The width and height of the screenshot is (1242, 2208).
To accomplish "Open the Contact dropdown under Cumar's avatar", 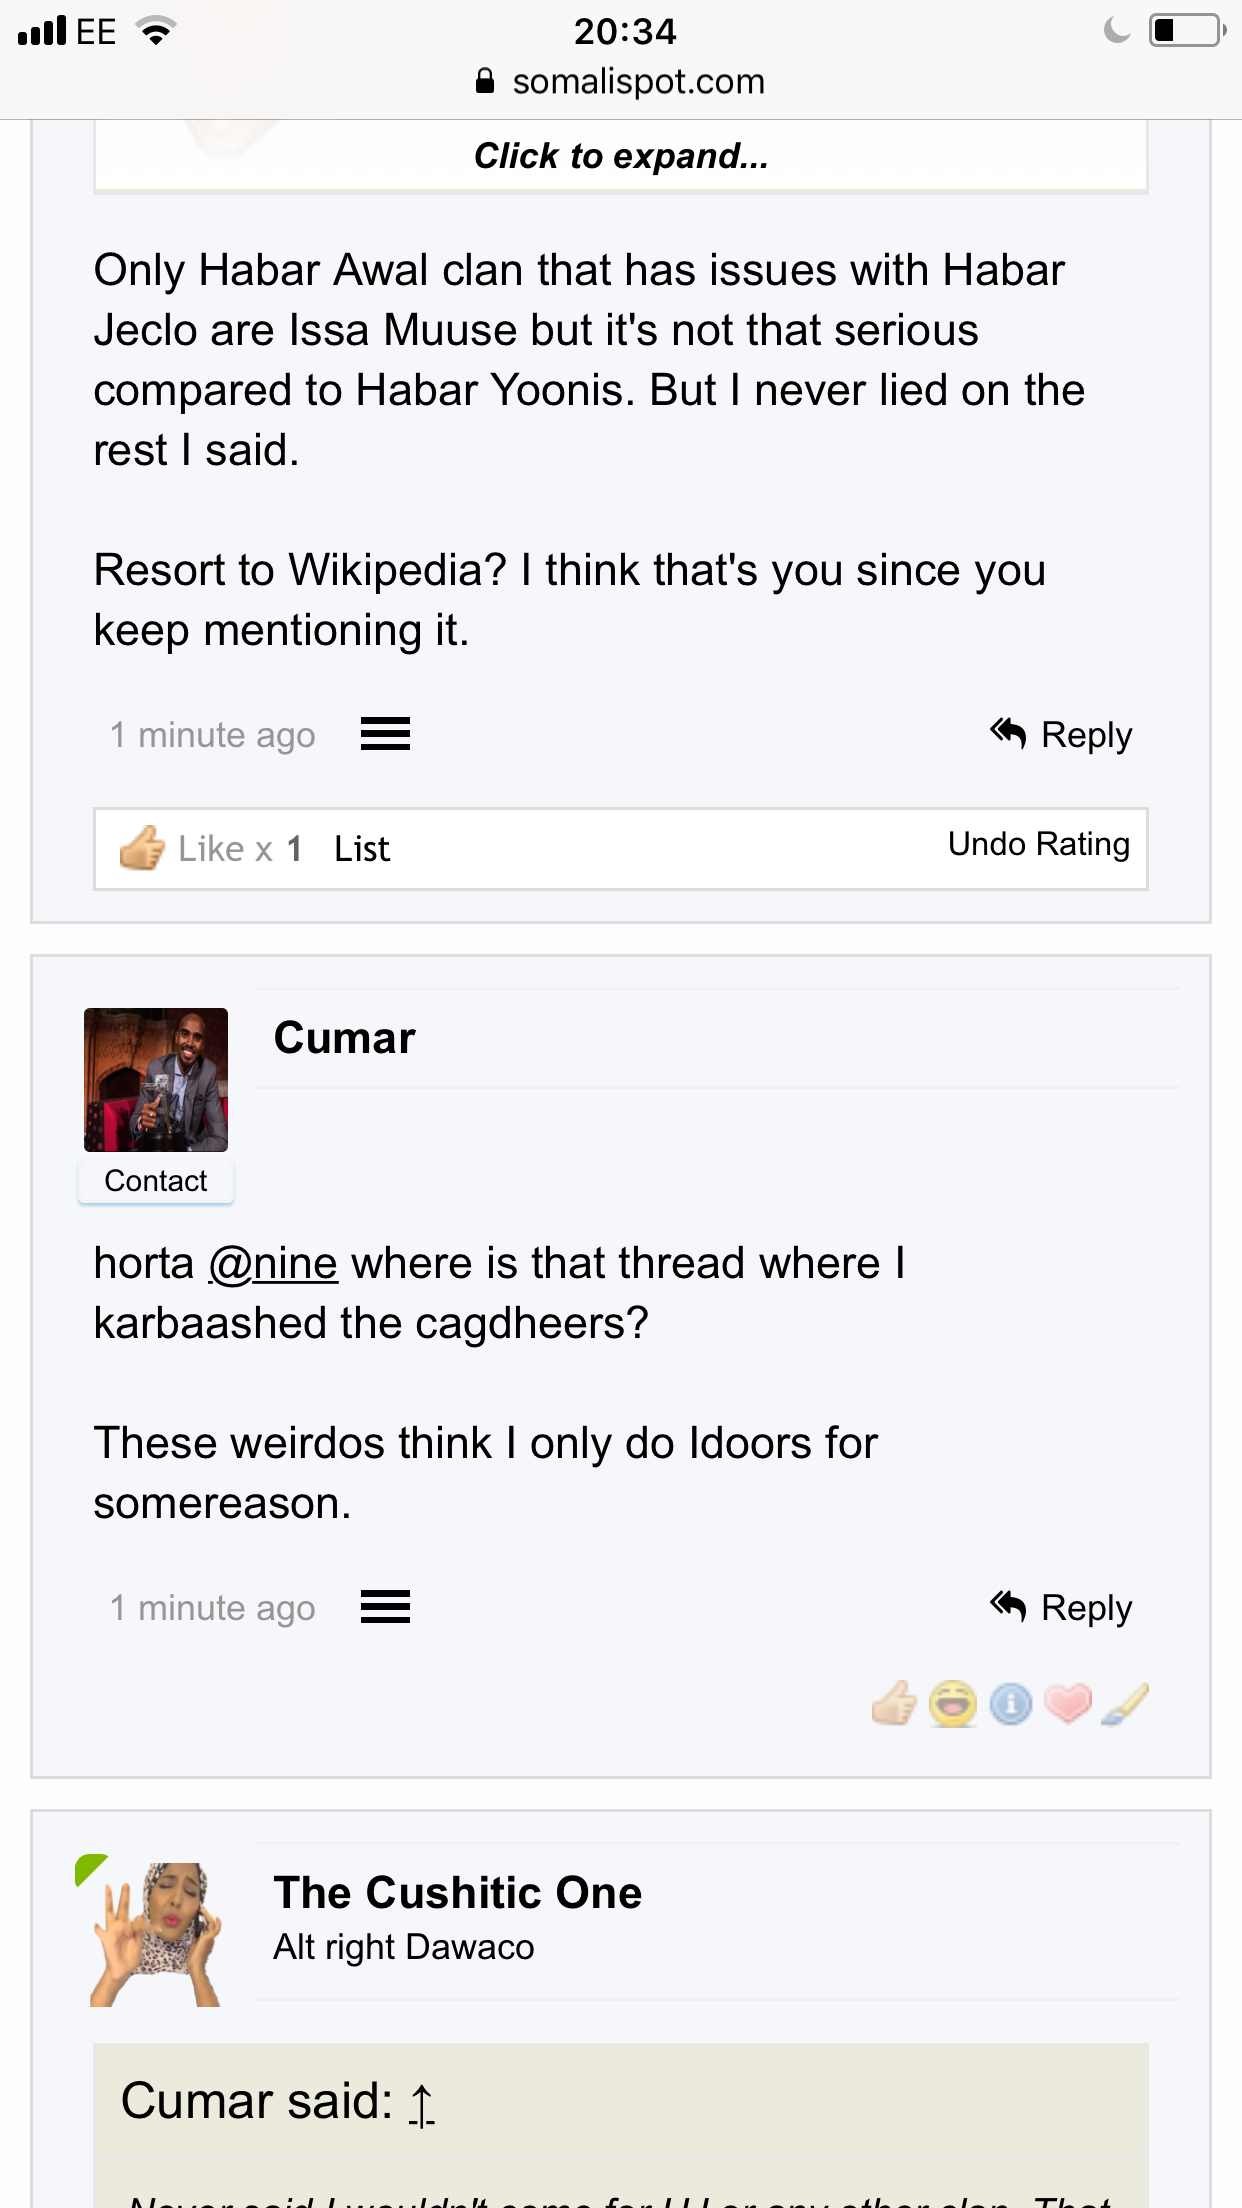I will pyautogui.click(x=156, y=1181).
